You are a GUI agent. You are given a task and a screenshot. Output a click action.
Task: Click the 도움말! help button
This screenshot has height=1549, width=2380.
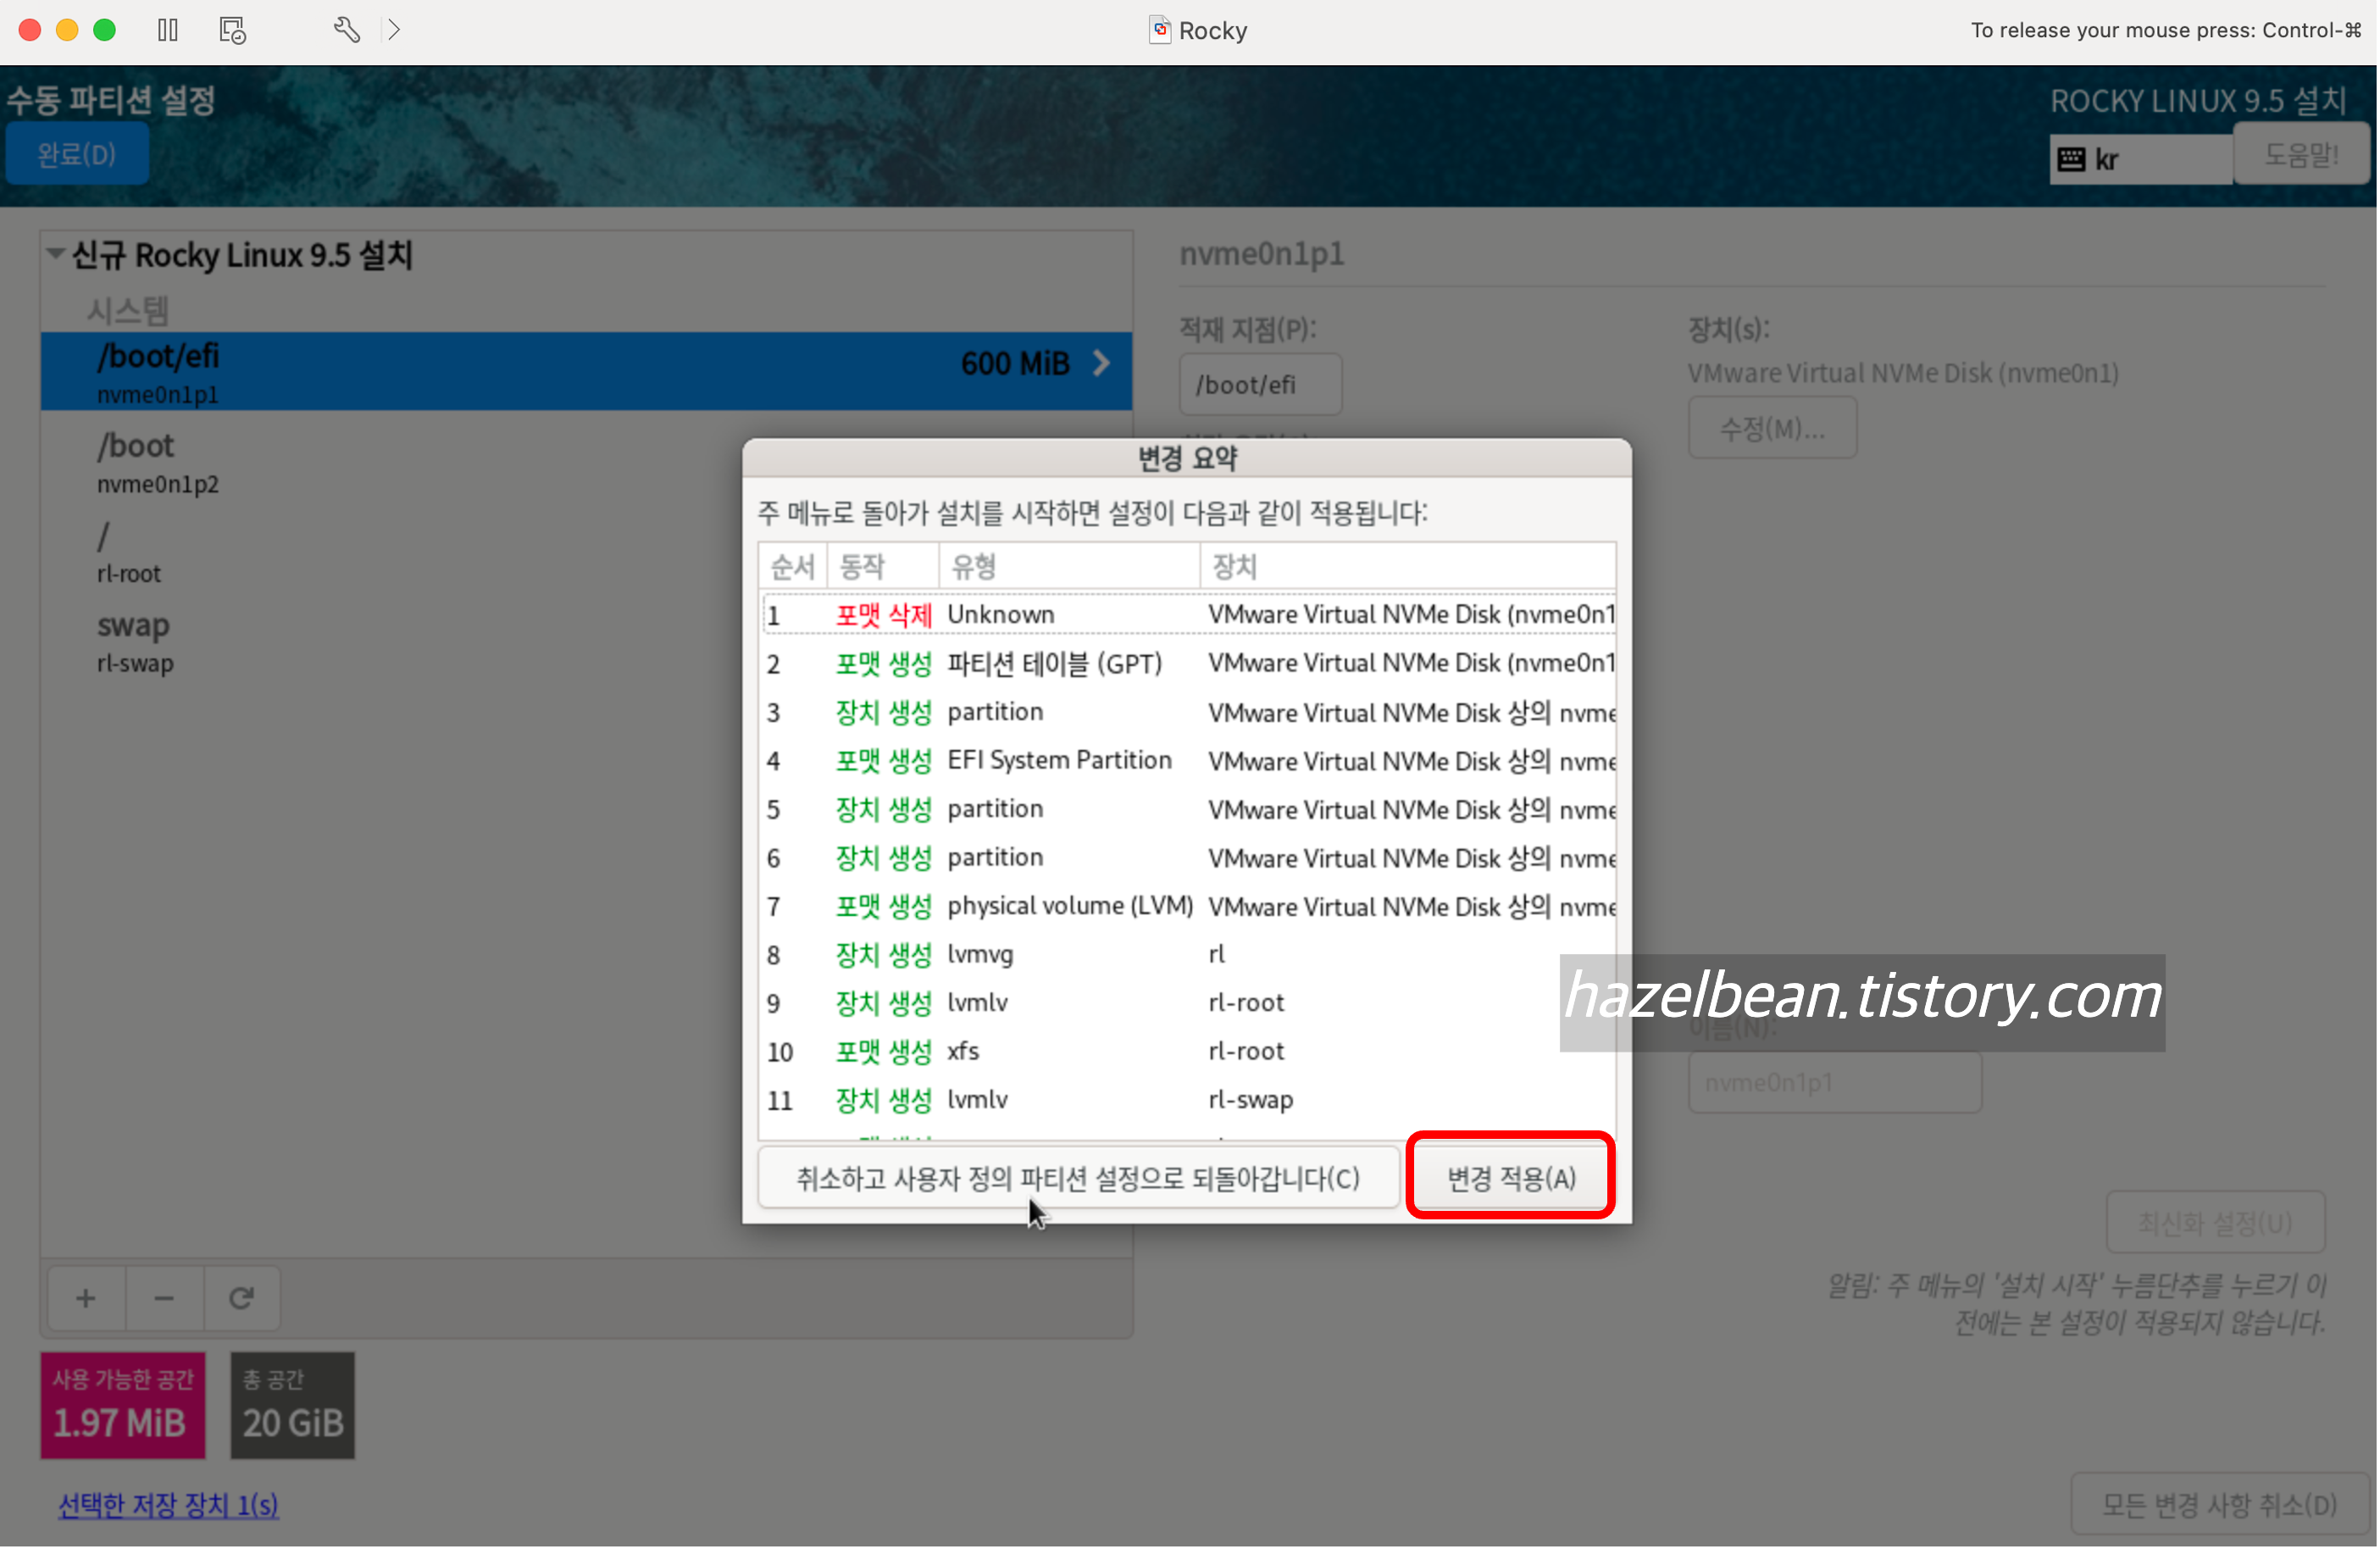tap(2302, 154)
